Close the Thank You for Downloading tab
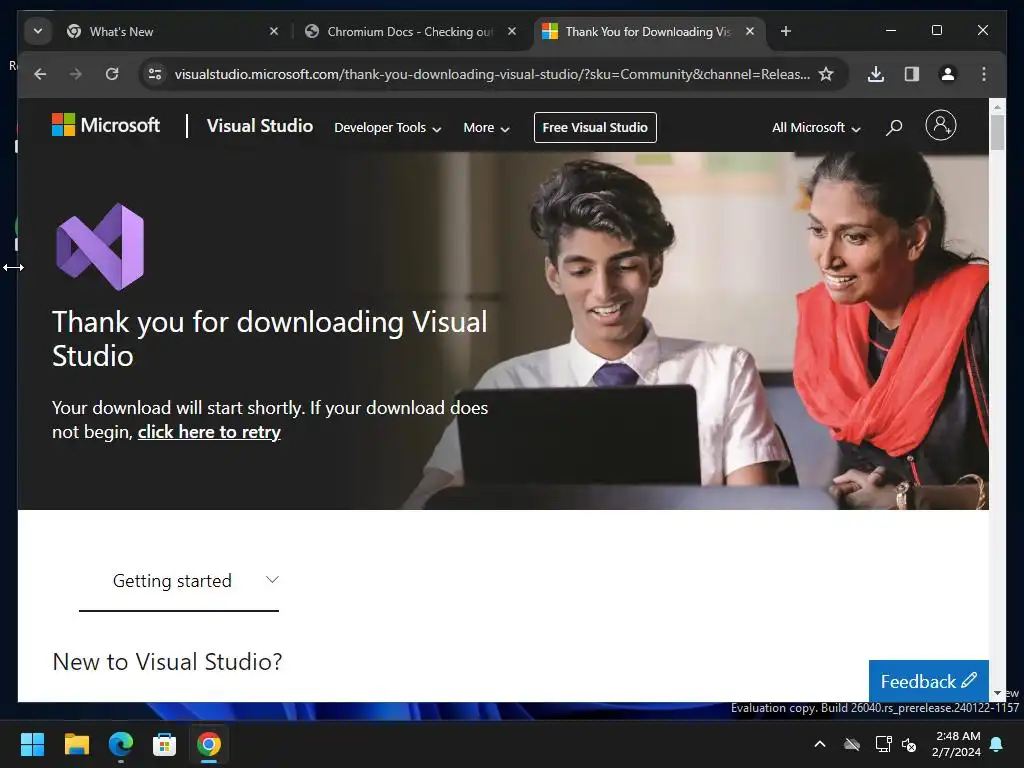Screen dimensions: 1024x768 [750, 31]
